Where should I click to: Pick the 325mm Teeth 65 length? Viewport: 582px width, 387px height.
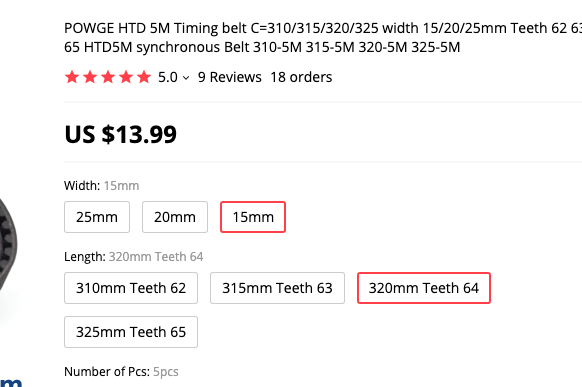pyautogui.click(x=131, y=332)
